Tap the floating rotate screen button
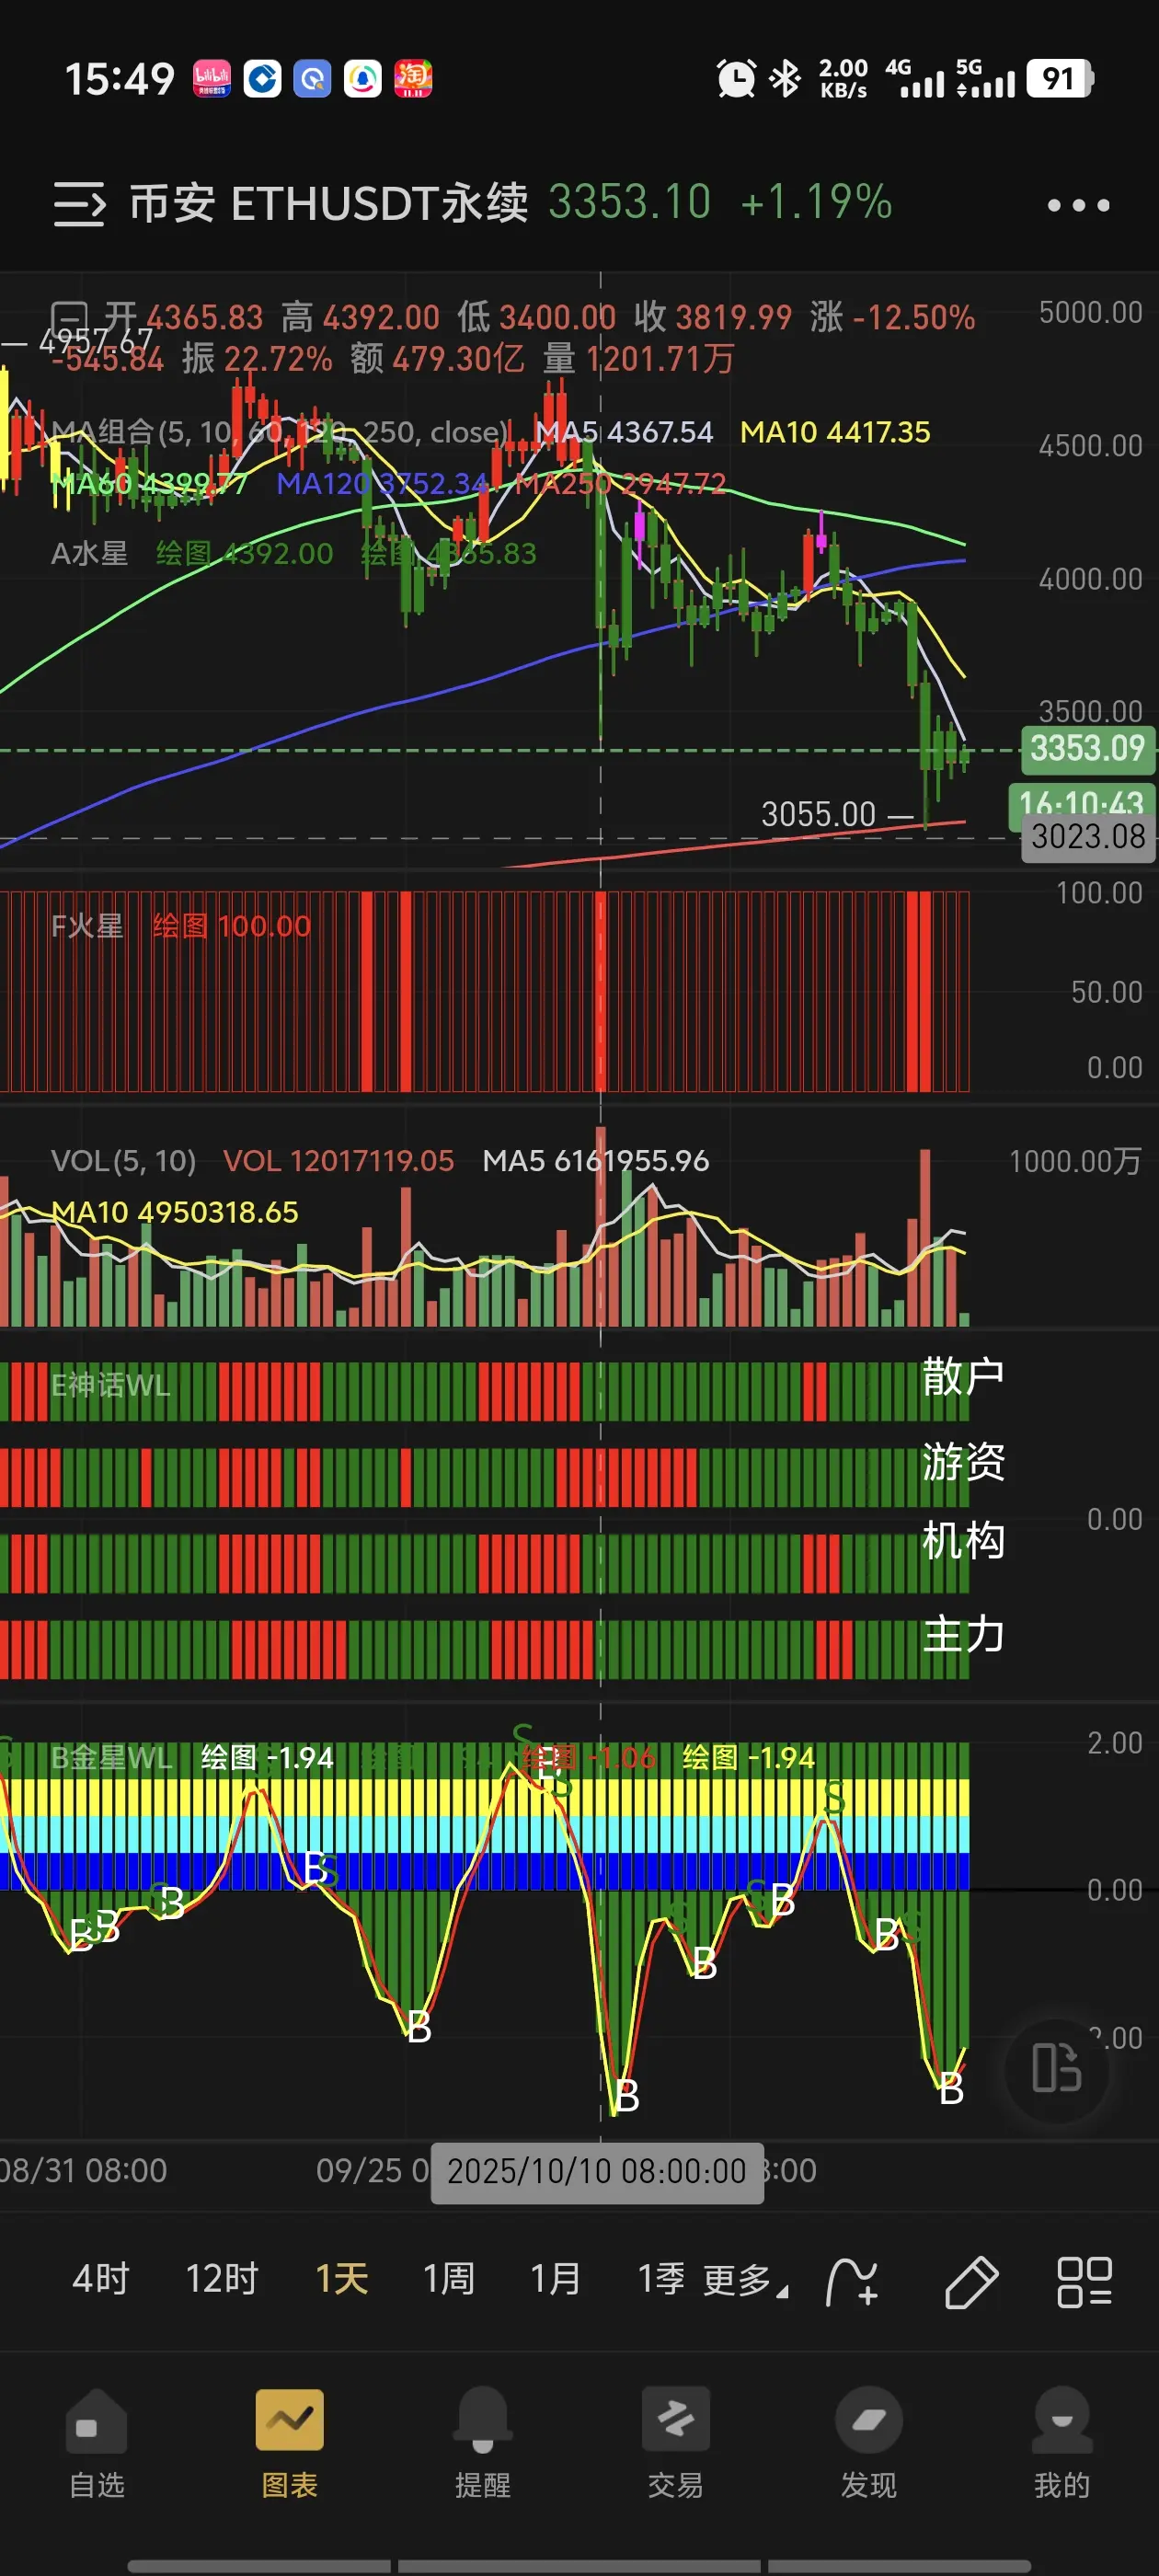 pos(1056,2068)
